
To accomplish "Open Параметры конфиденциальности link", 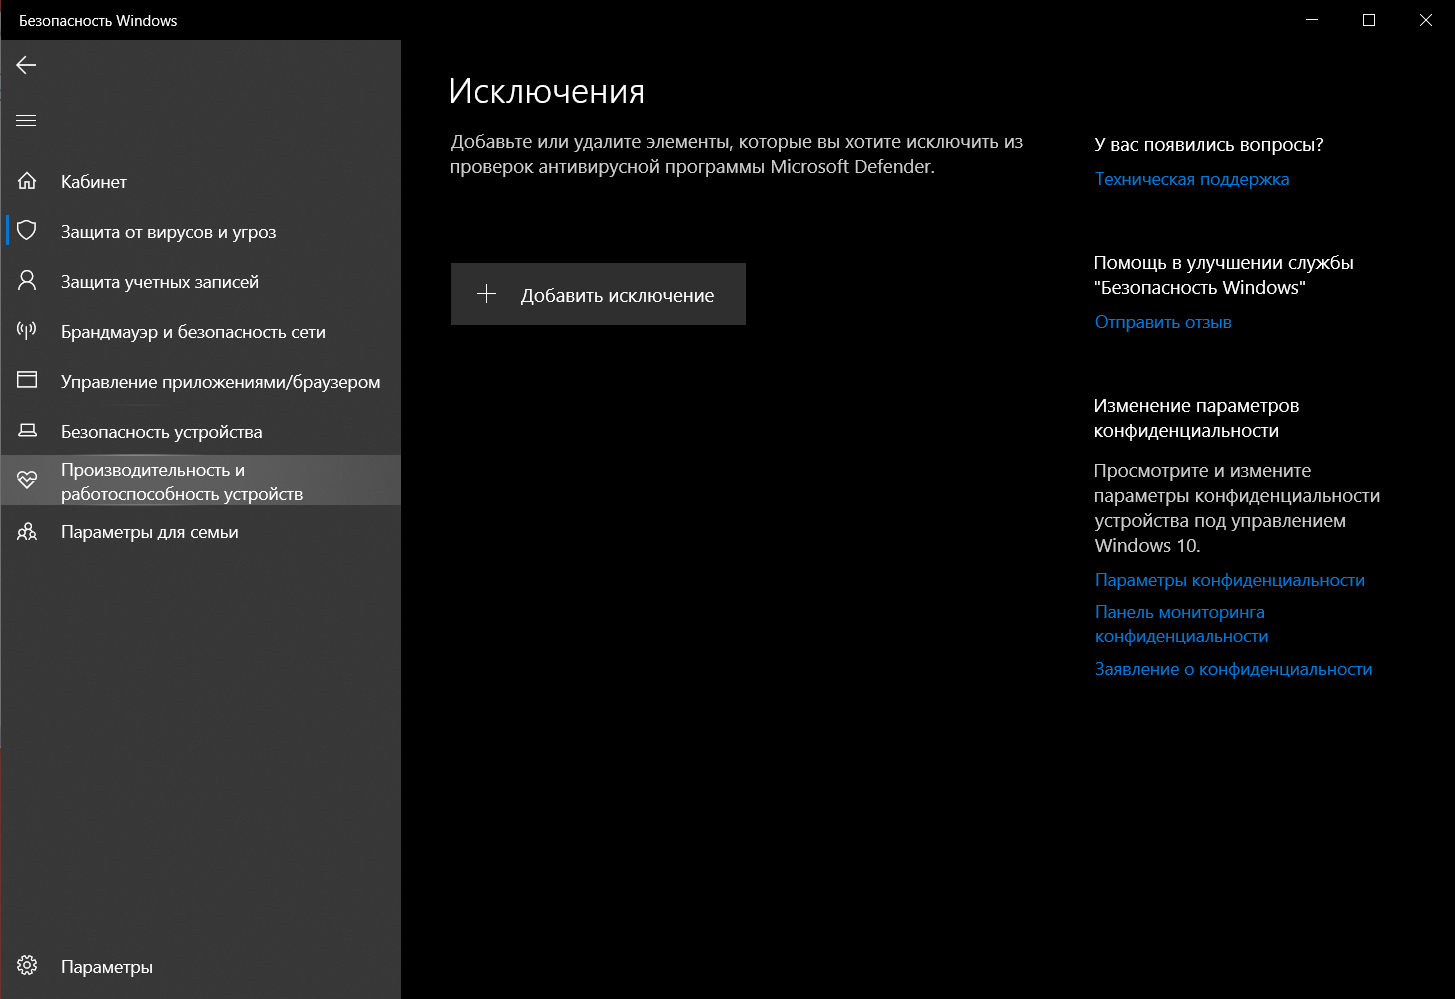I will coord(1230,580).
